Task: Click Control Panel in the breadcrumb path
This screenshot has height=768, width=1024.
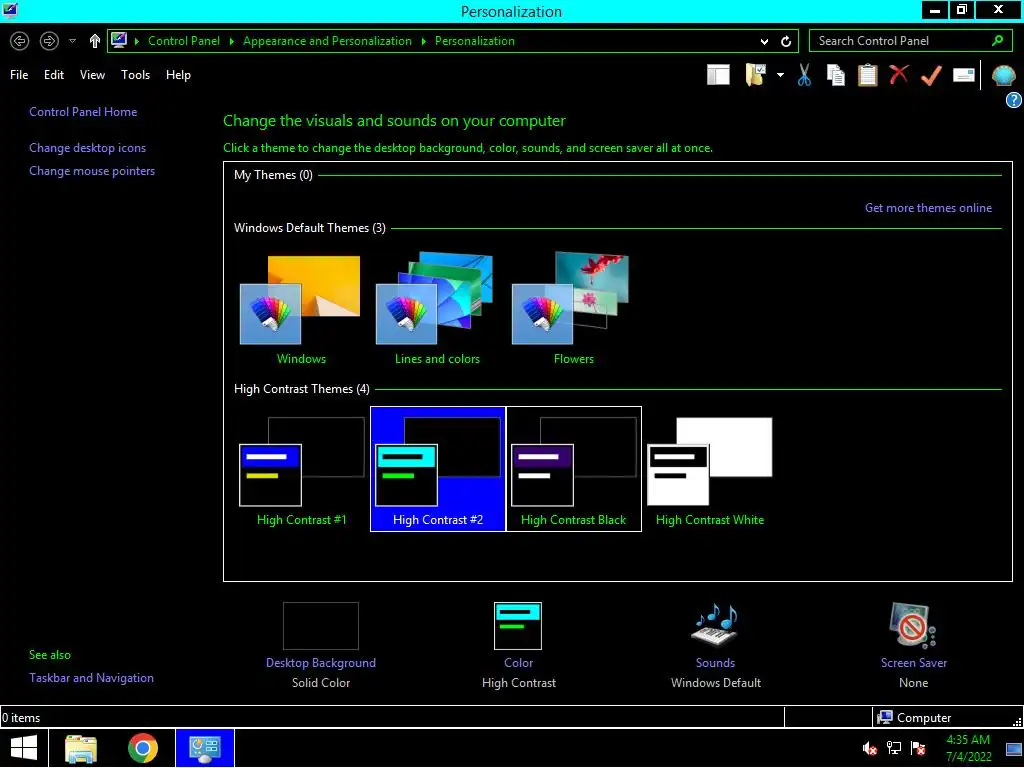Action: (184, 41)
